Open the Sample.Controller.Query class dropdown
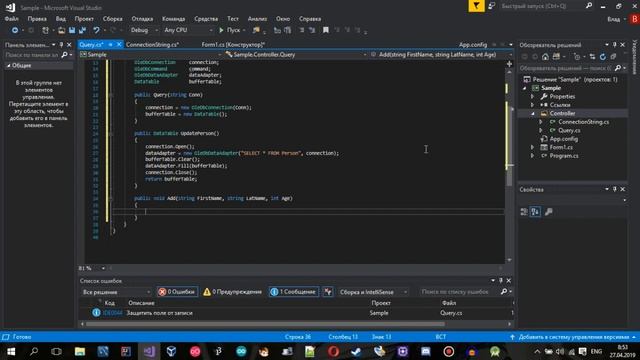 (296, 55)
